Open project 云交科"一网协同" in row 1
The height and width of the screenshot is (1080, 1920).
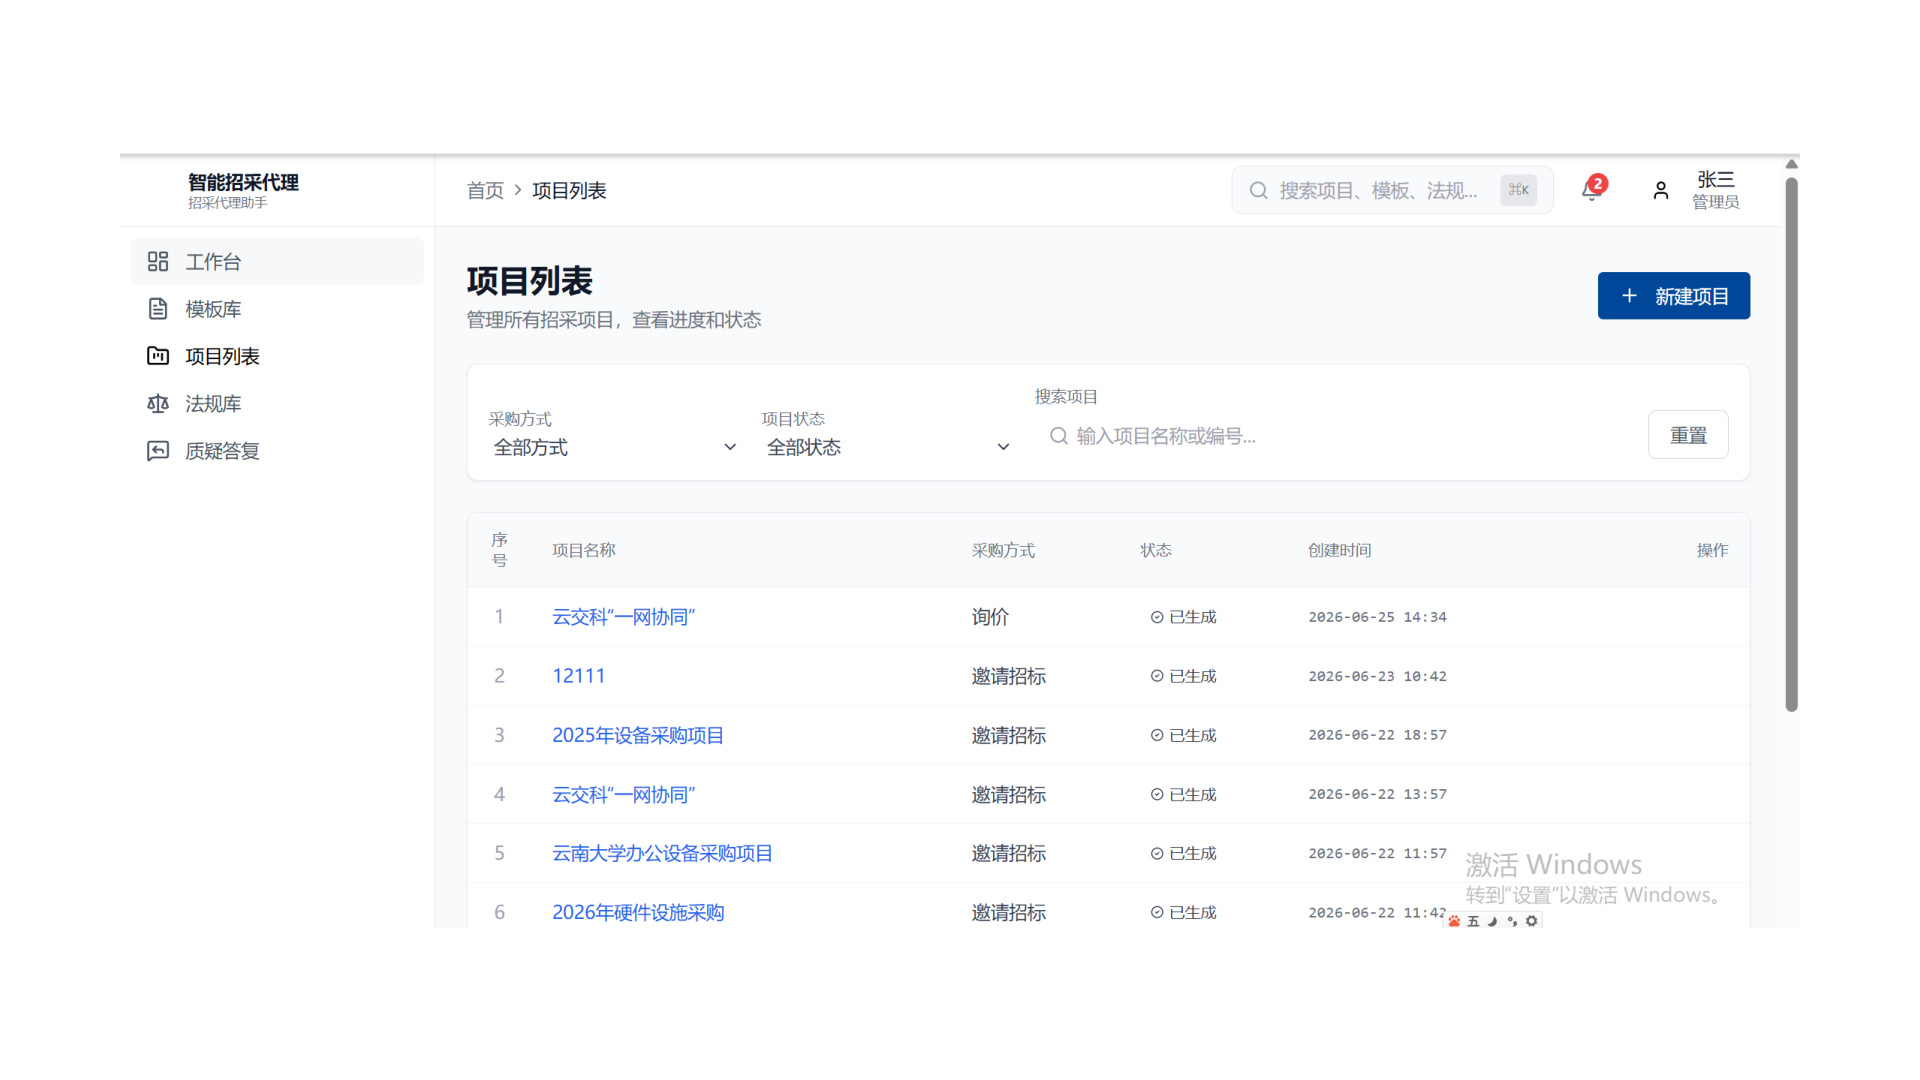pyautogui.click(x=623, y=617)
